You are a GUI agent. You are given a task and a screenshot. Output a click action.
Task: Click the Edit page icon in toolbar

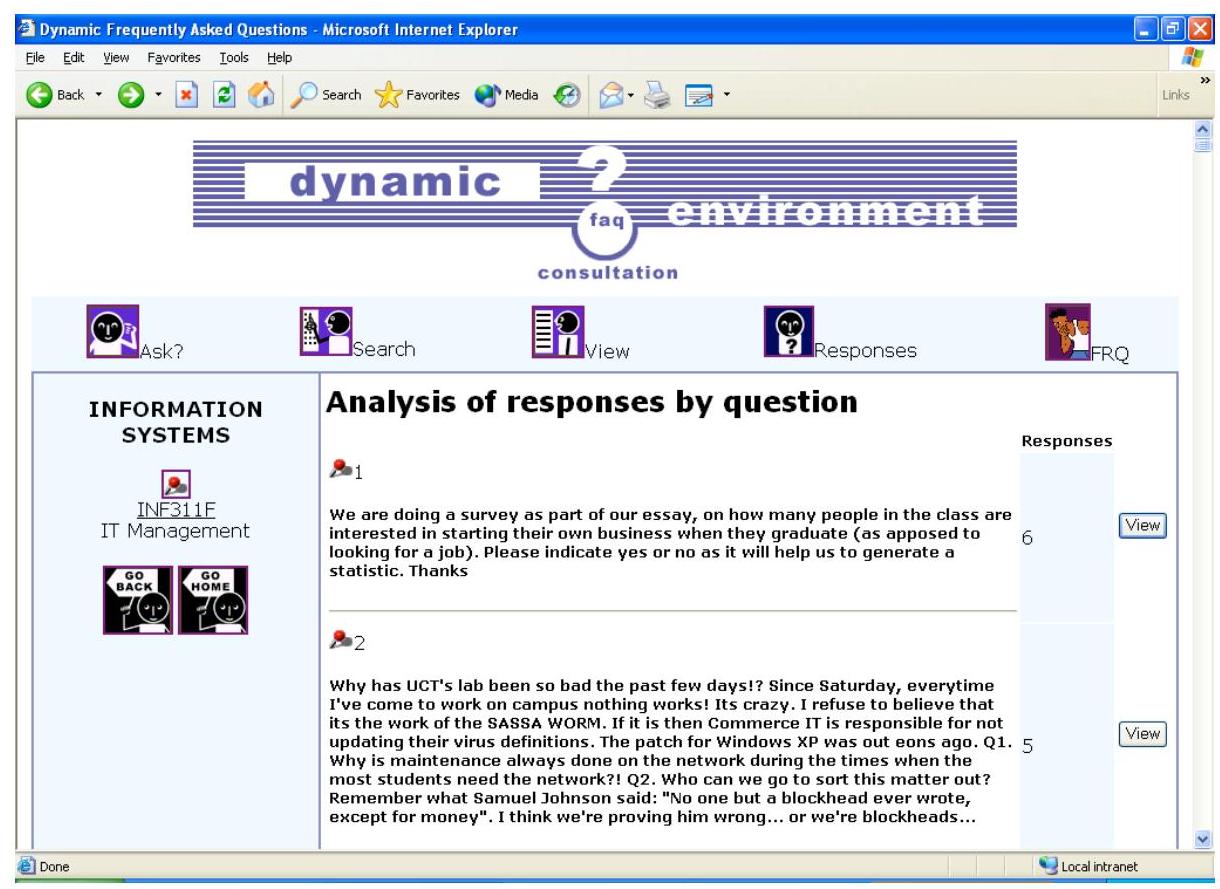pos(698,95)
